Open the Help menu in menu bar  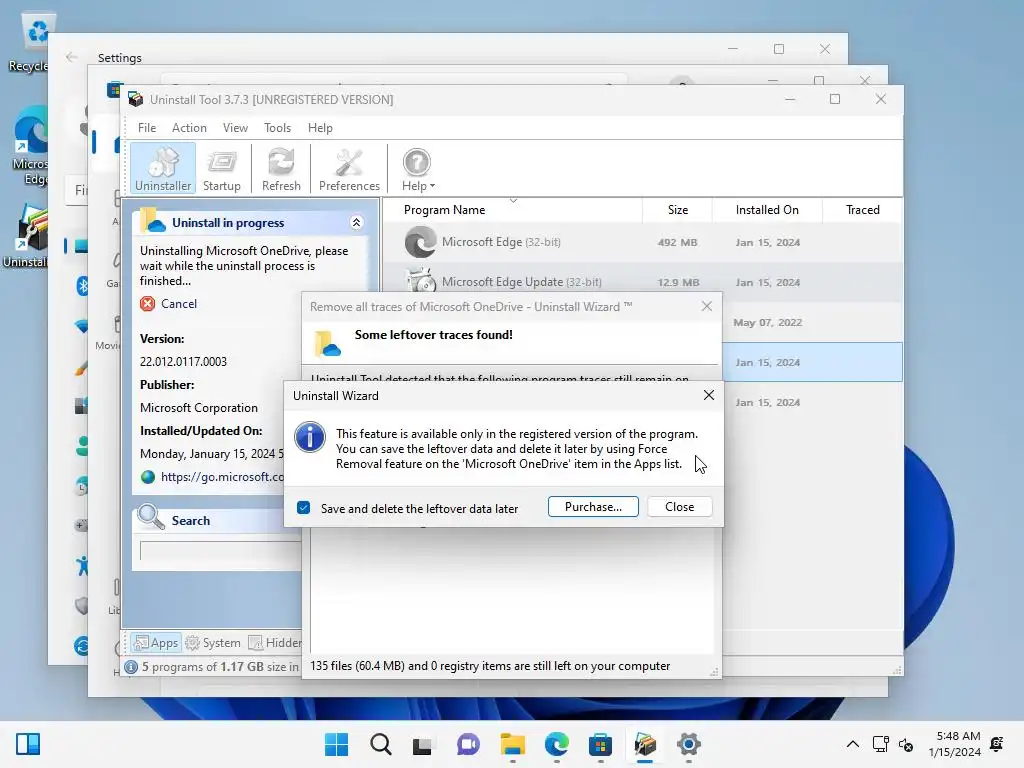[320, 128]
